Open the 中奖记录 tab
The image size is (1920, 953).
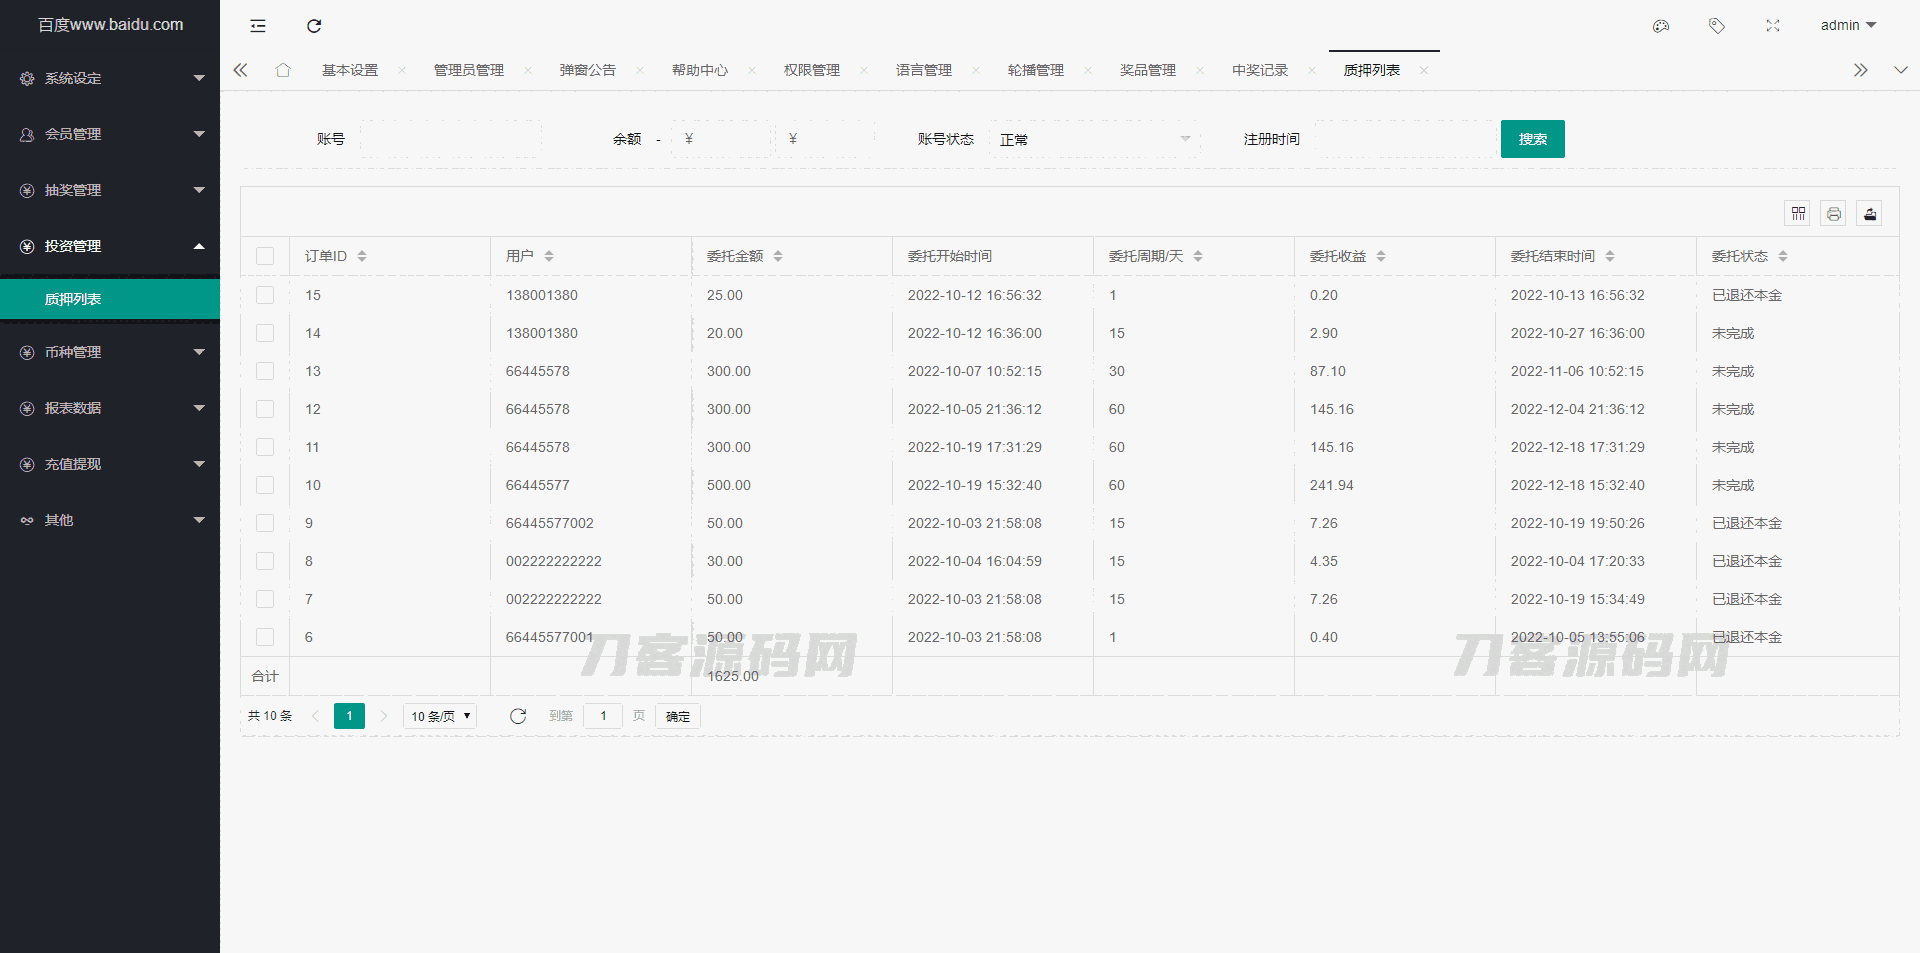[1260, 70]
